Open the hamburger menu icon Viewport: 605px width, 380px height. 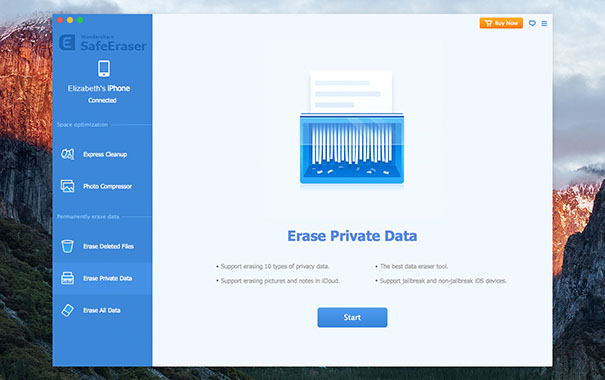point(544,24)
